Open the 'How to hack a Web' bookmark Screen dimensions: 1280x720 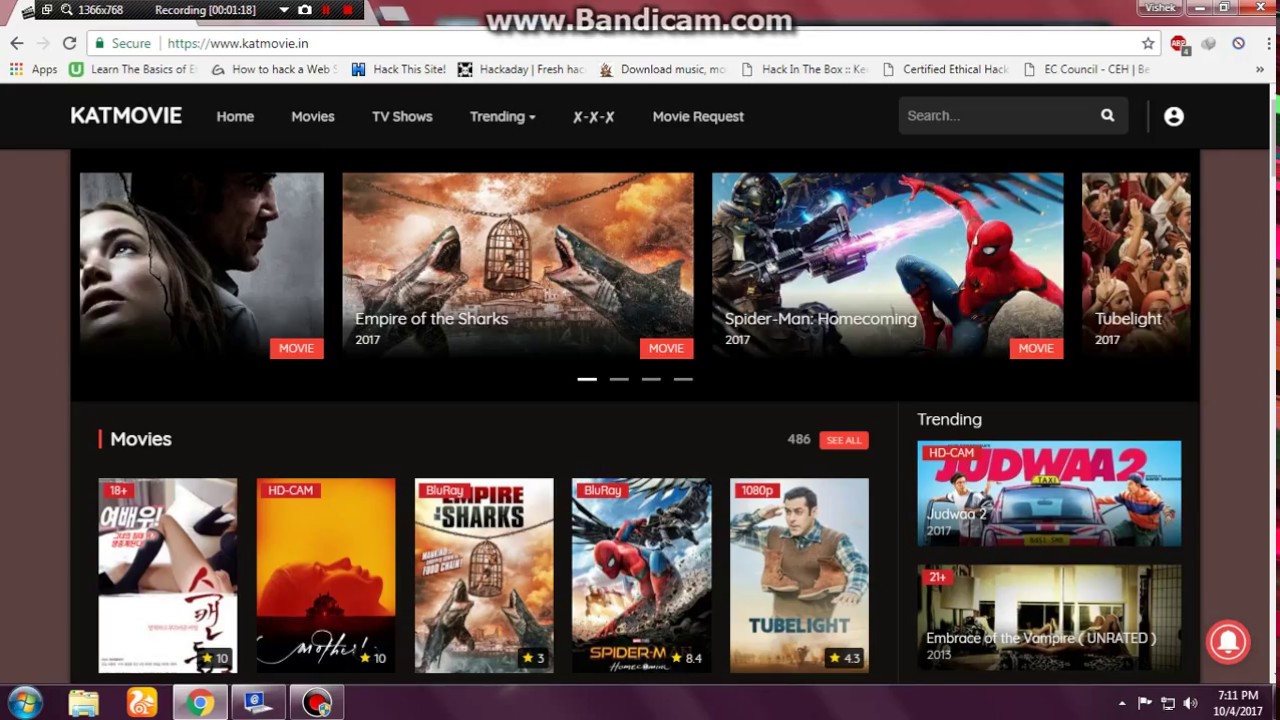click(274, 69)
